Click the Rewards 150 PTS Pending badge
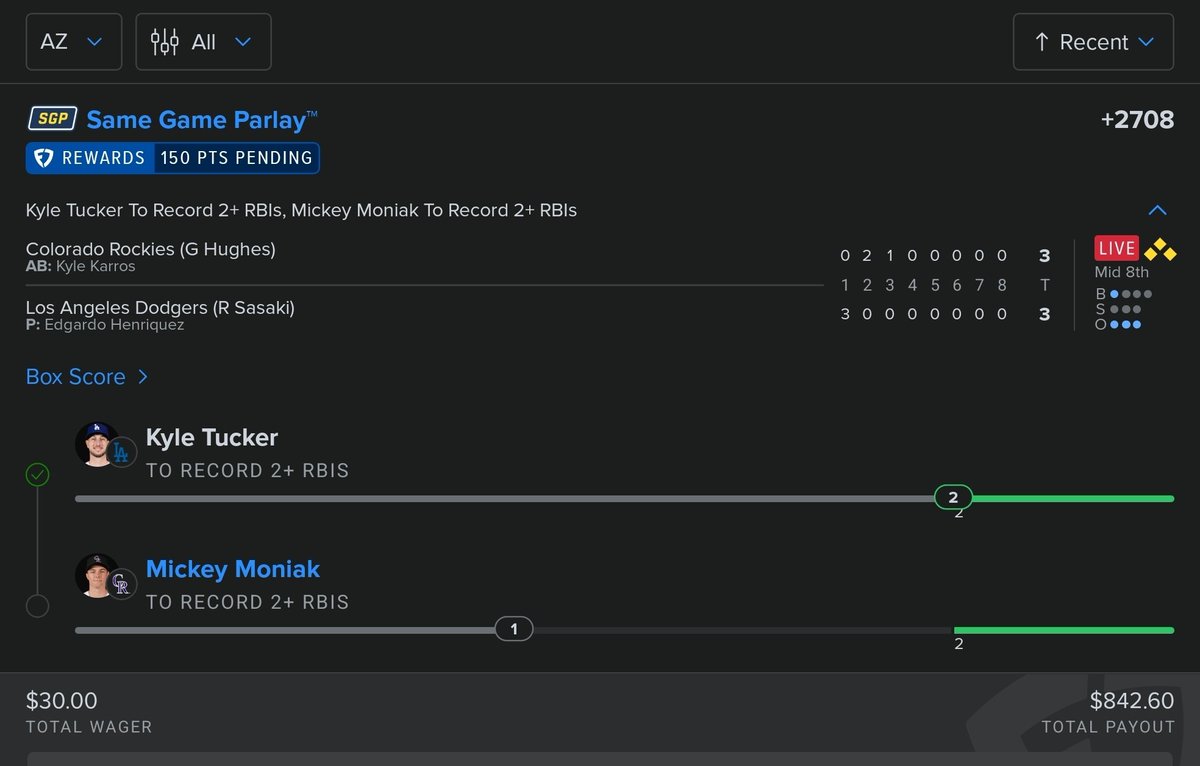 [173, 158]
